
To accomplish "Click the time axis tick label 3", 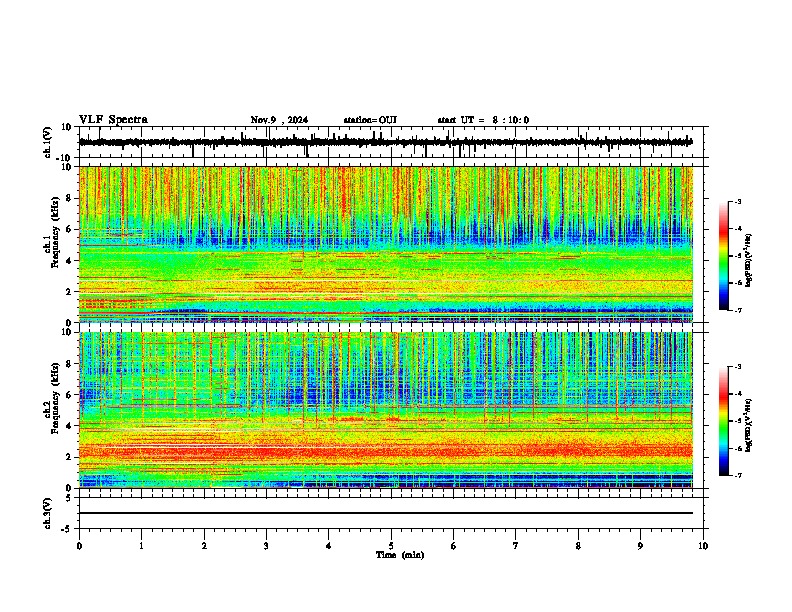I will tap(266, 546).
